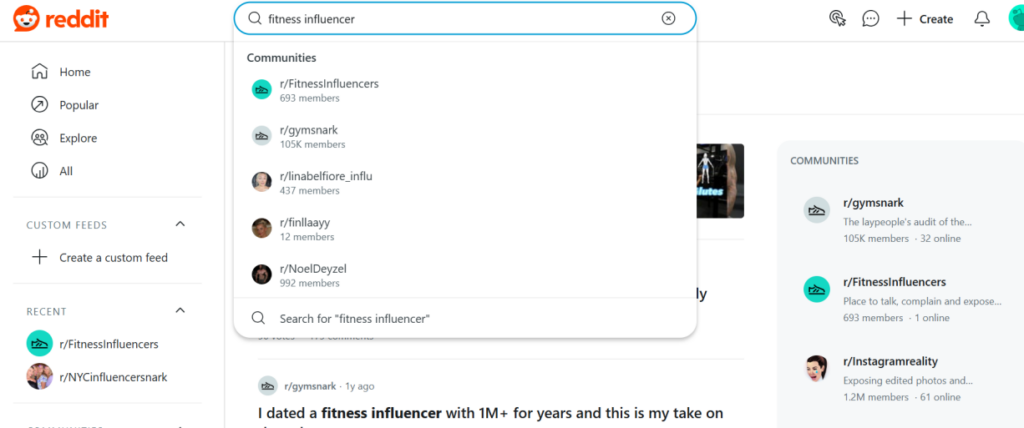Select r/gymsnark suggestion with 105K members

464,137
